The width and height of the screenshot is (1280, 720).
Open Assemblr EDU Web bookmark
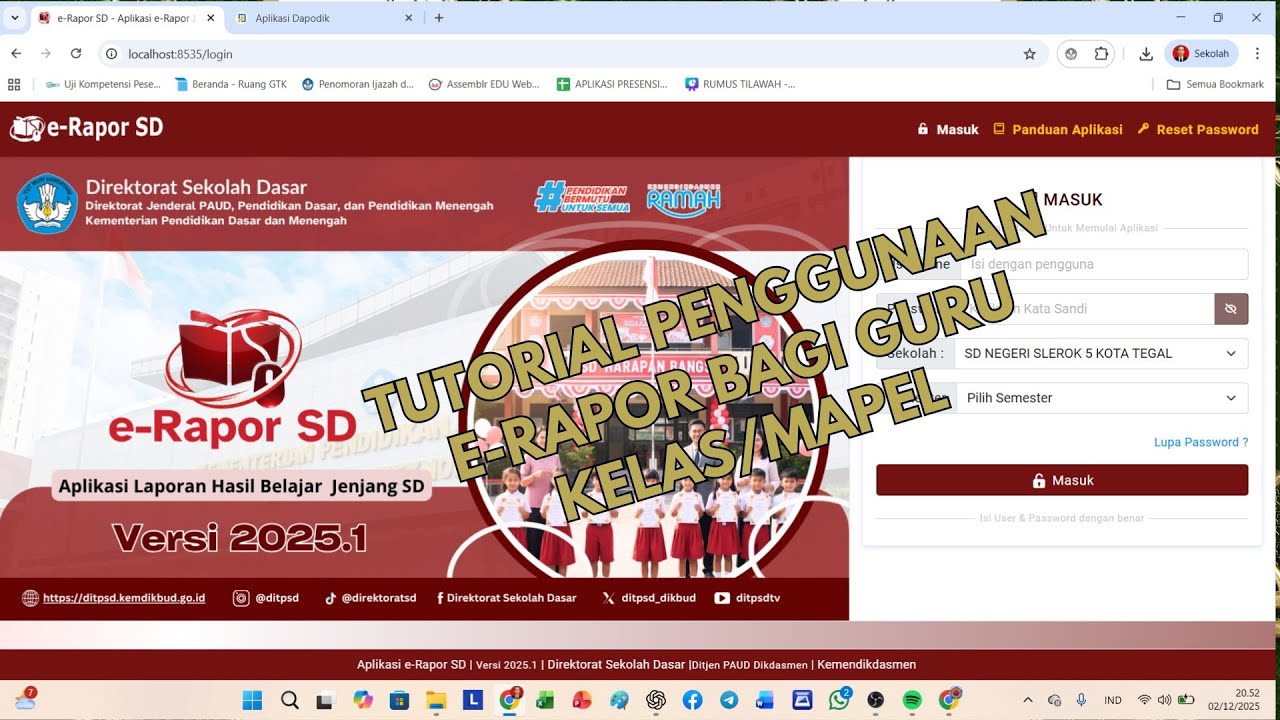(x=484, y=84)
